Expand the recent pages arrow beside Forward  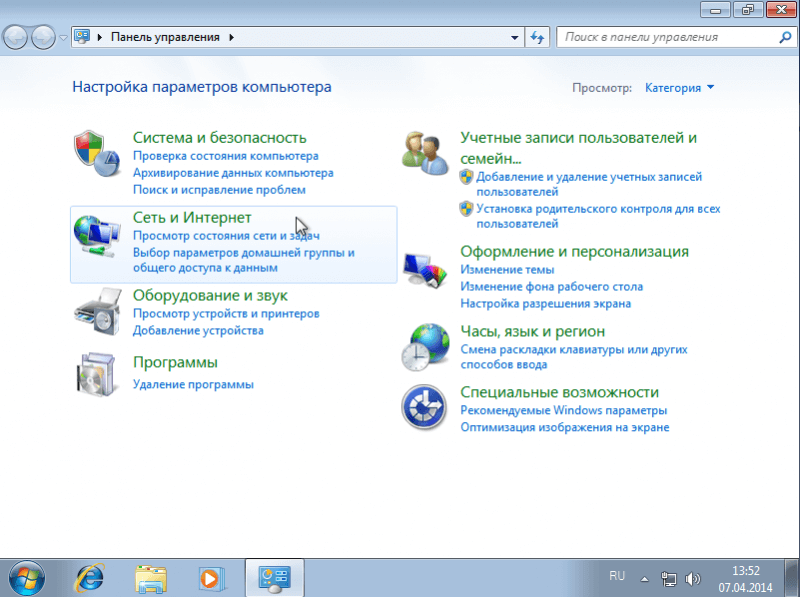[x=64, y=37]
